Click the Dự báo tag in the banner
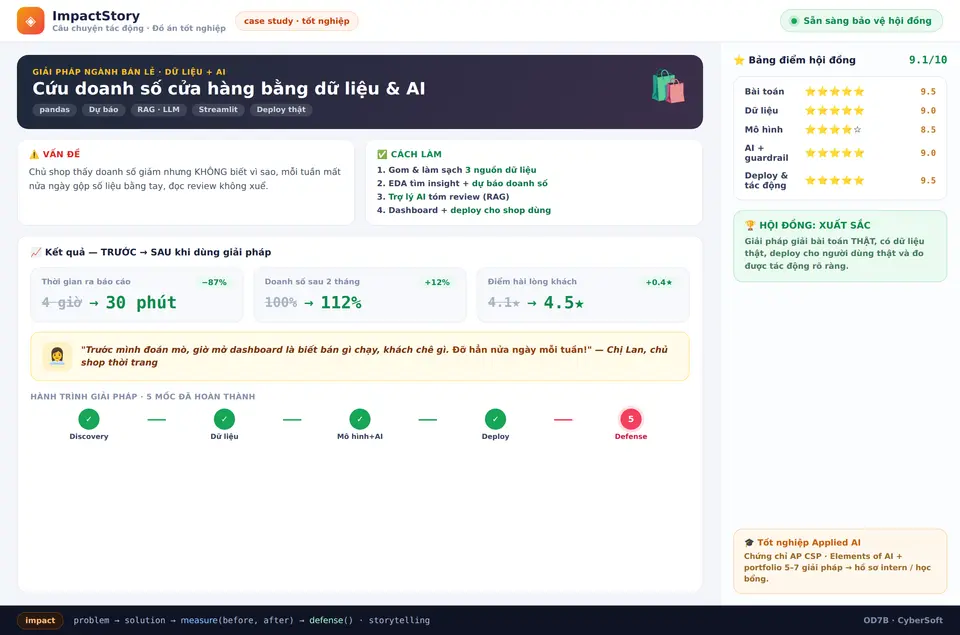The height and width of the screenshot is (635, 960). point(103,110)
